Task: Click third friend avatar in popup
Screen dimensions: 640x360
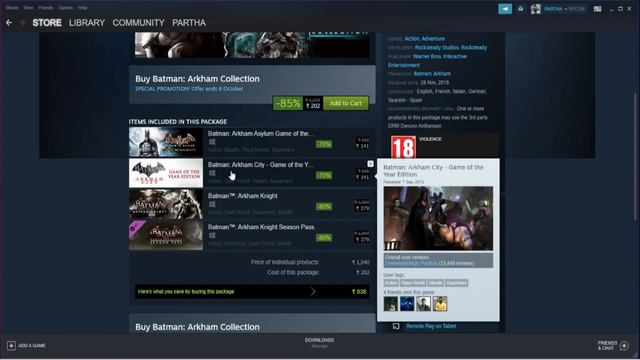Action: 423,304
